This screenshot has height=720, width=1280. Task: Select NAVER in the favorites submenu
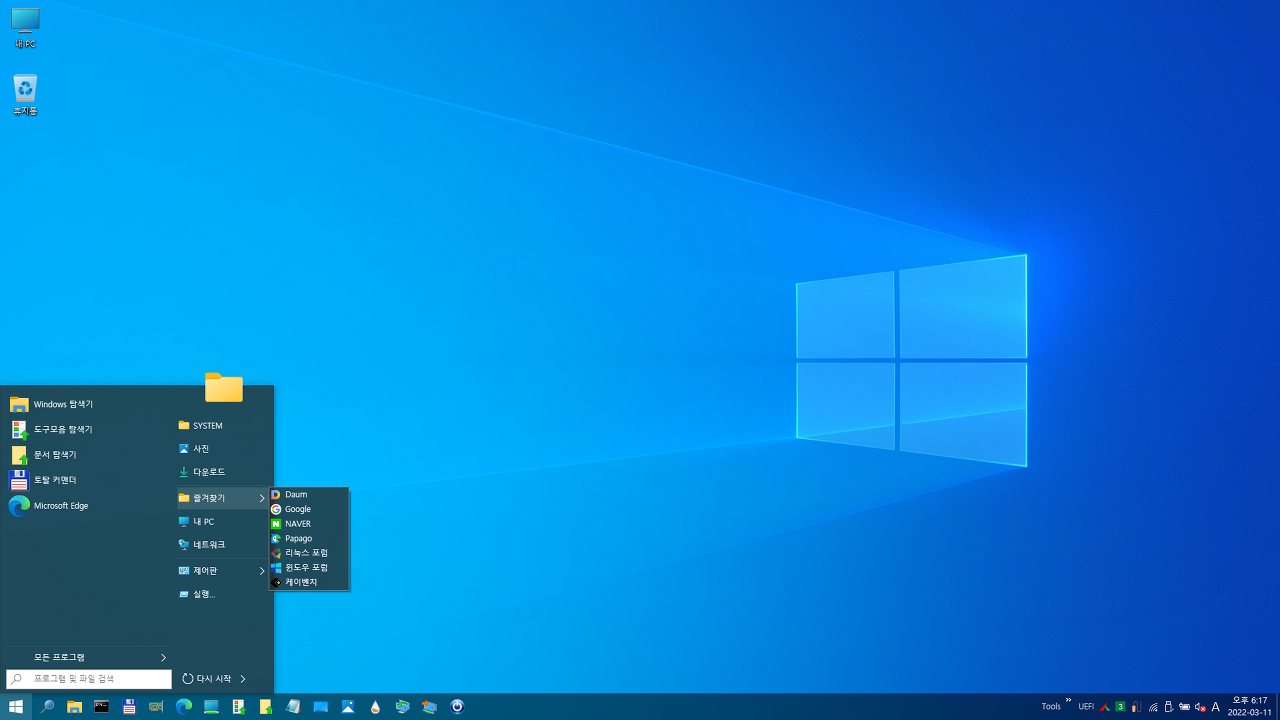tap(309, 524)
